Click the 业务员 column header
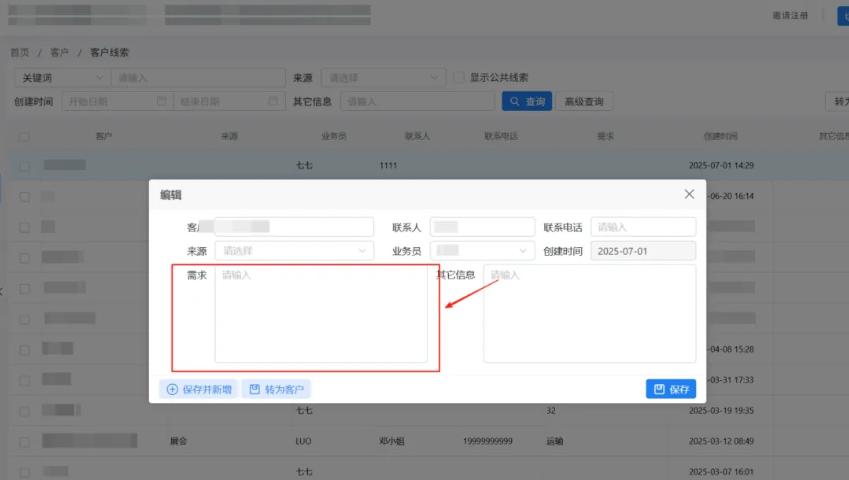This screenshot has height=480, width=849. pyautogui.click(x=334, y=136)
